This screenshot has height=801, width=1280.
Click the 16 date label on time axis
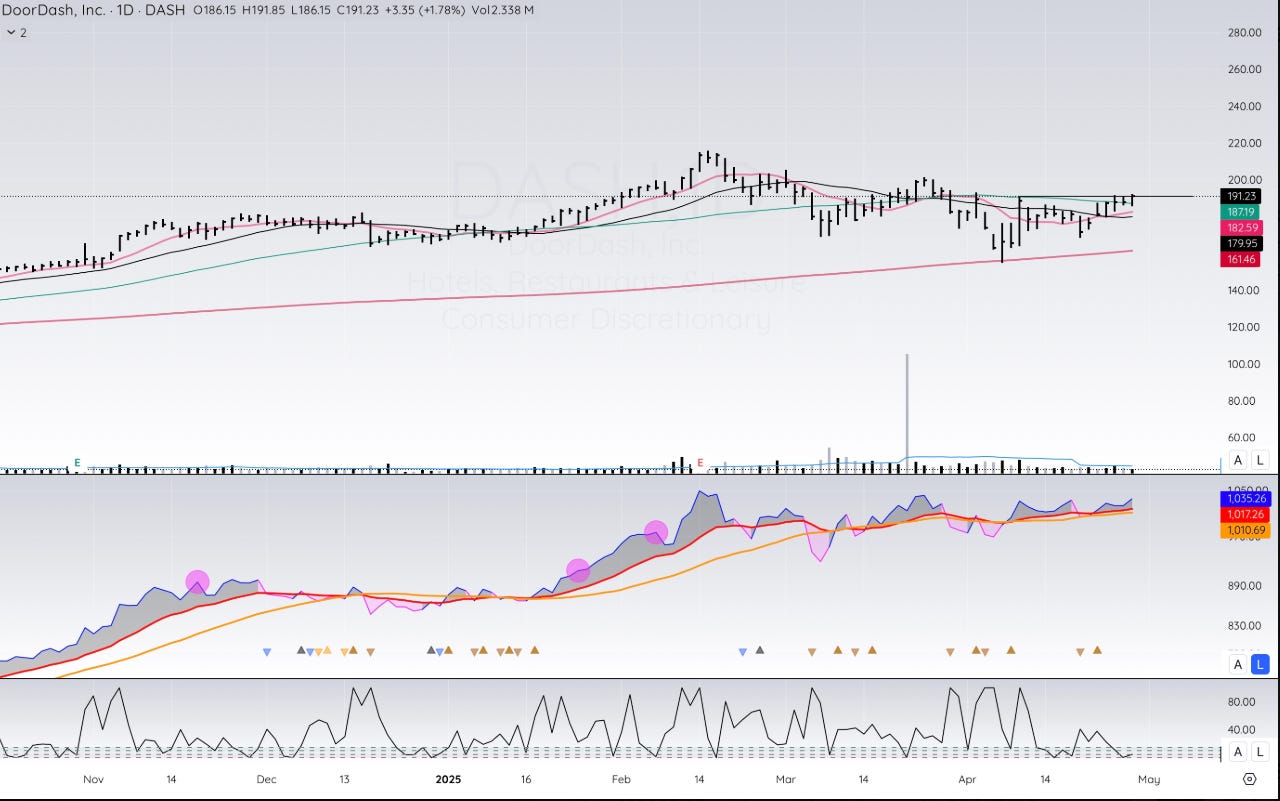click(x=525, y=779)
